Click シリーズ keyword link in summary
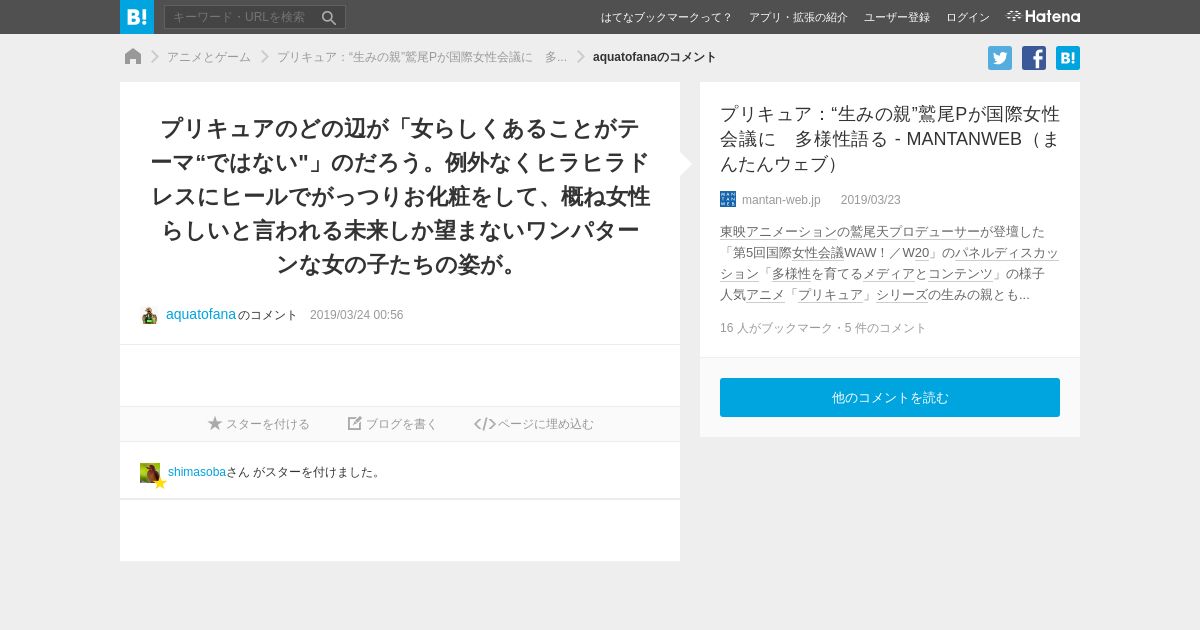The height and width of the screenshot is (630, 1200). tap(901, 294)
